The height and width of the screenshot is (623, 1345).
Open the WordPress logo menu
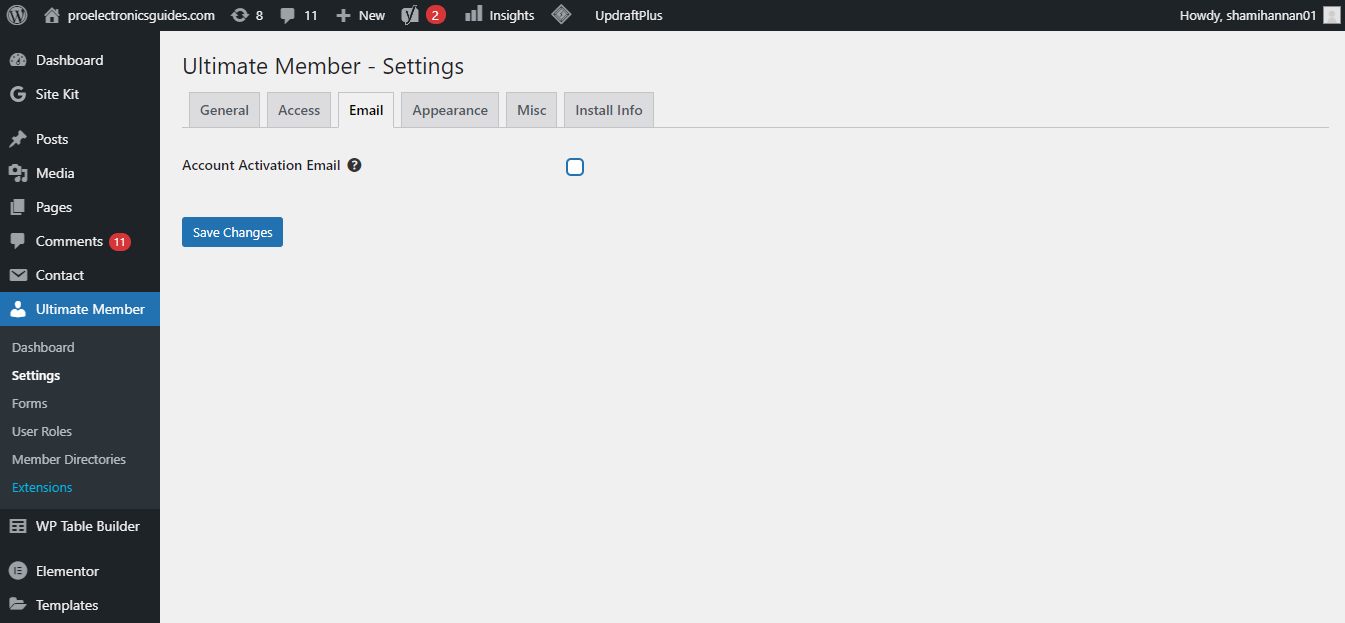point(17,15)
